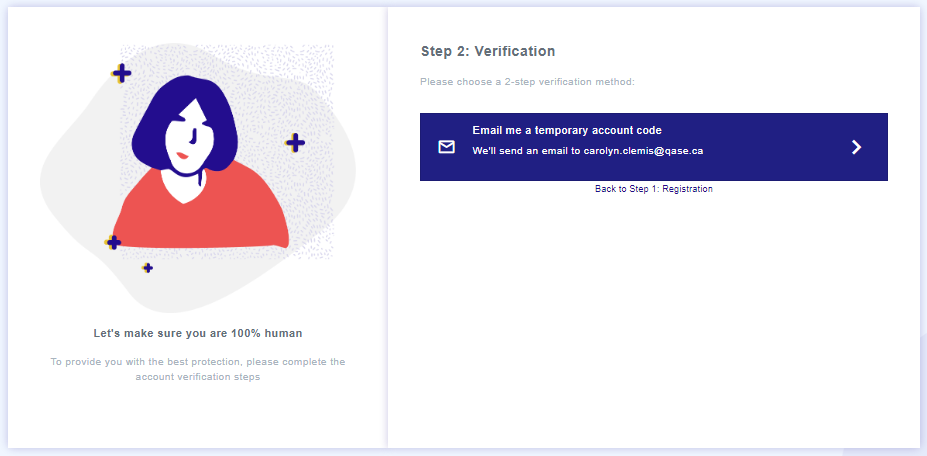Click the carolyn.clemis@qase.ca email address text

click(x=643, y=151)
